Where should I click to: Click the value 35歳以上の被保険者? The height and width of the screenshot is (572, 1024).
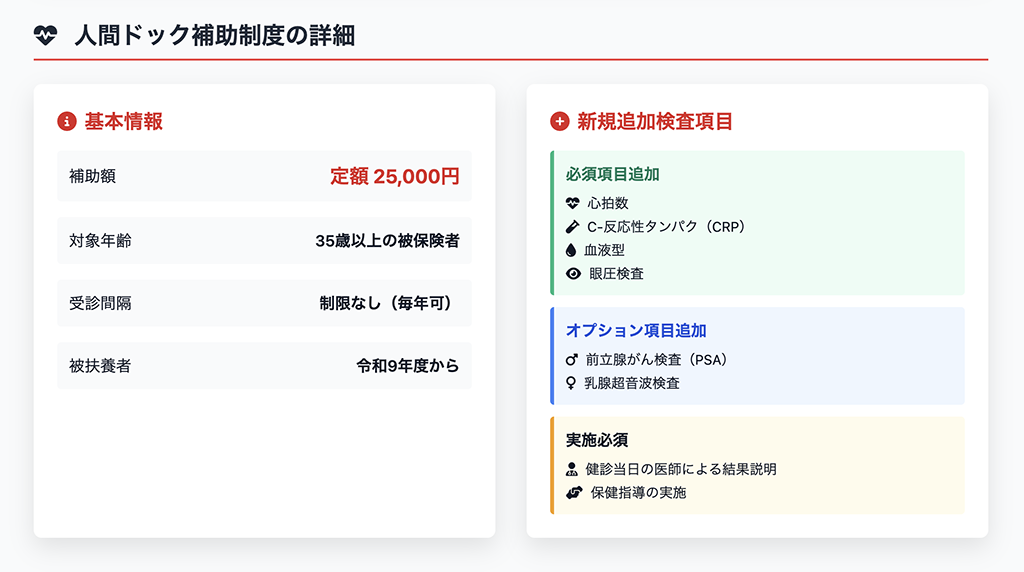click(387, 240)
